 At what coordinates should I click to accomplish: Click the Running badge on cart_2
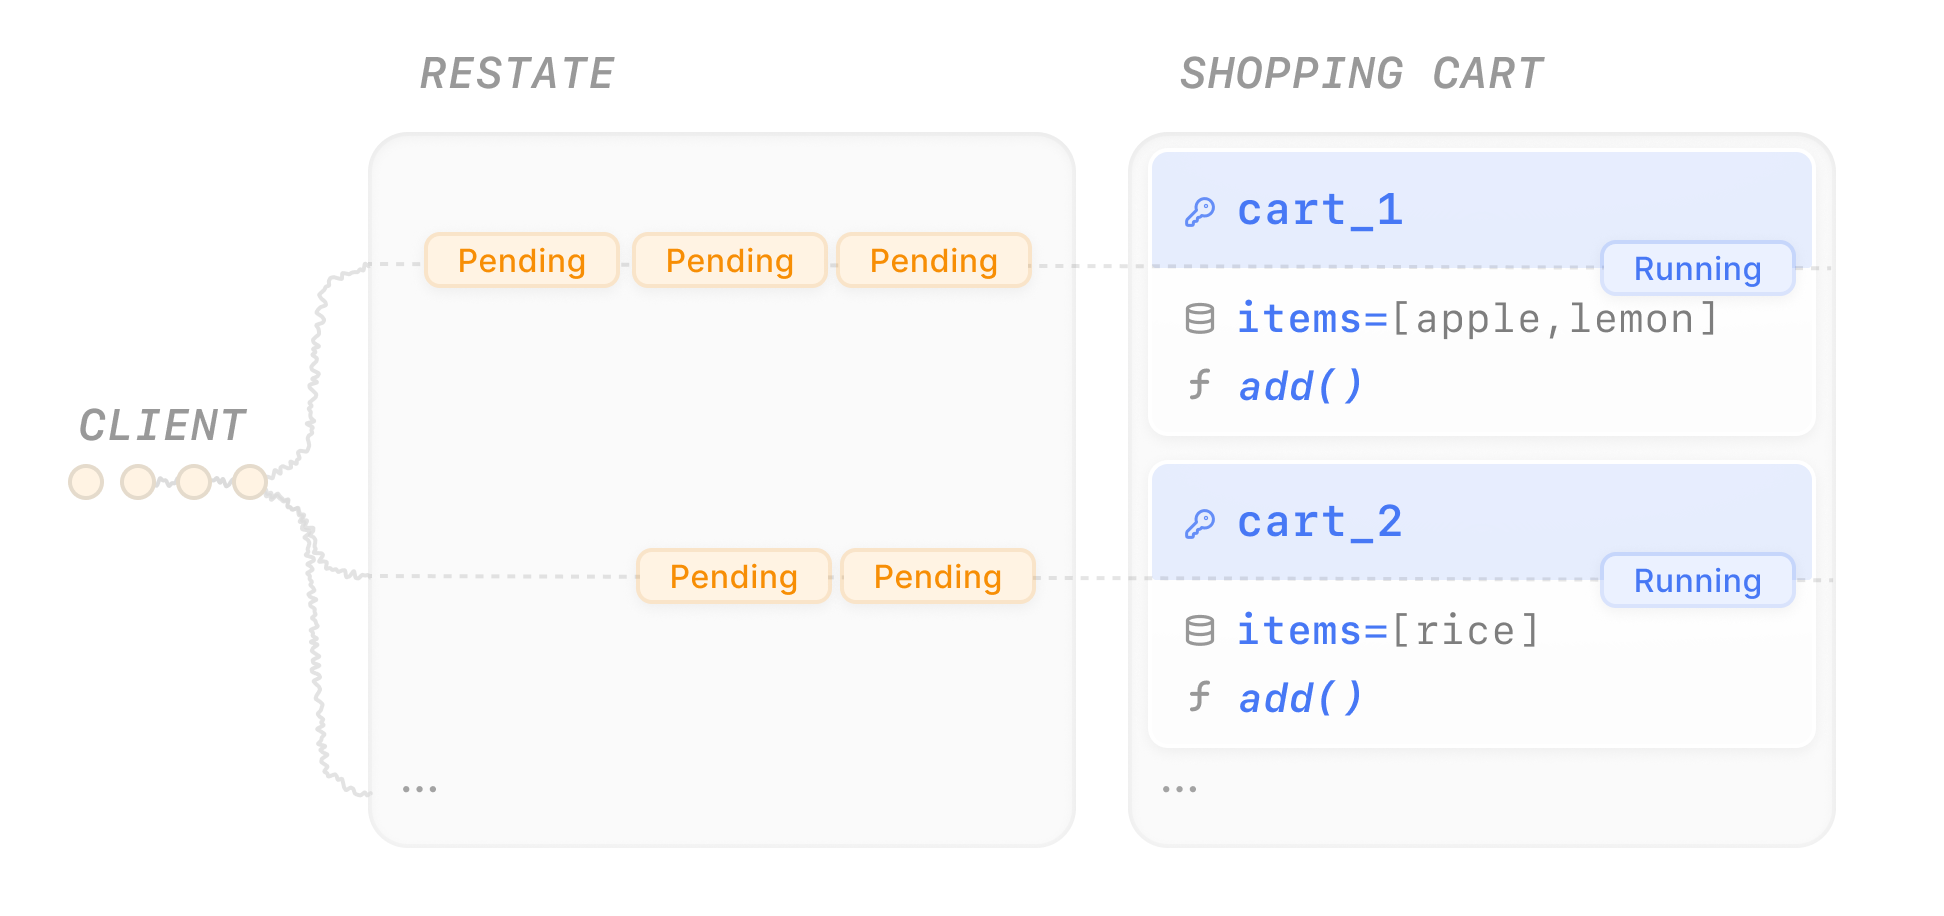(x=1698, y=581)
